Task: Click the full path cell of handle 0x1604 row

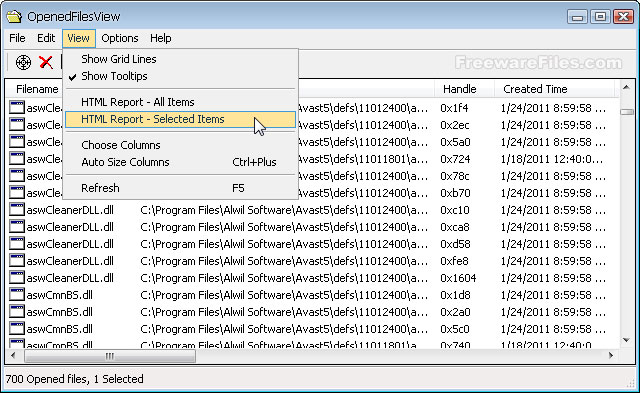Action: pyautogui.click(x=284, y=278)
